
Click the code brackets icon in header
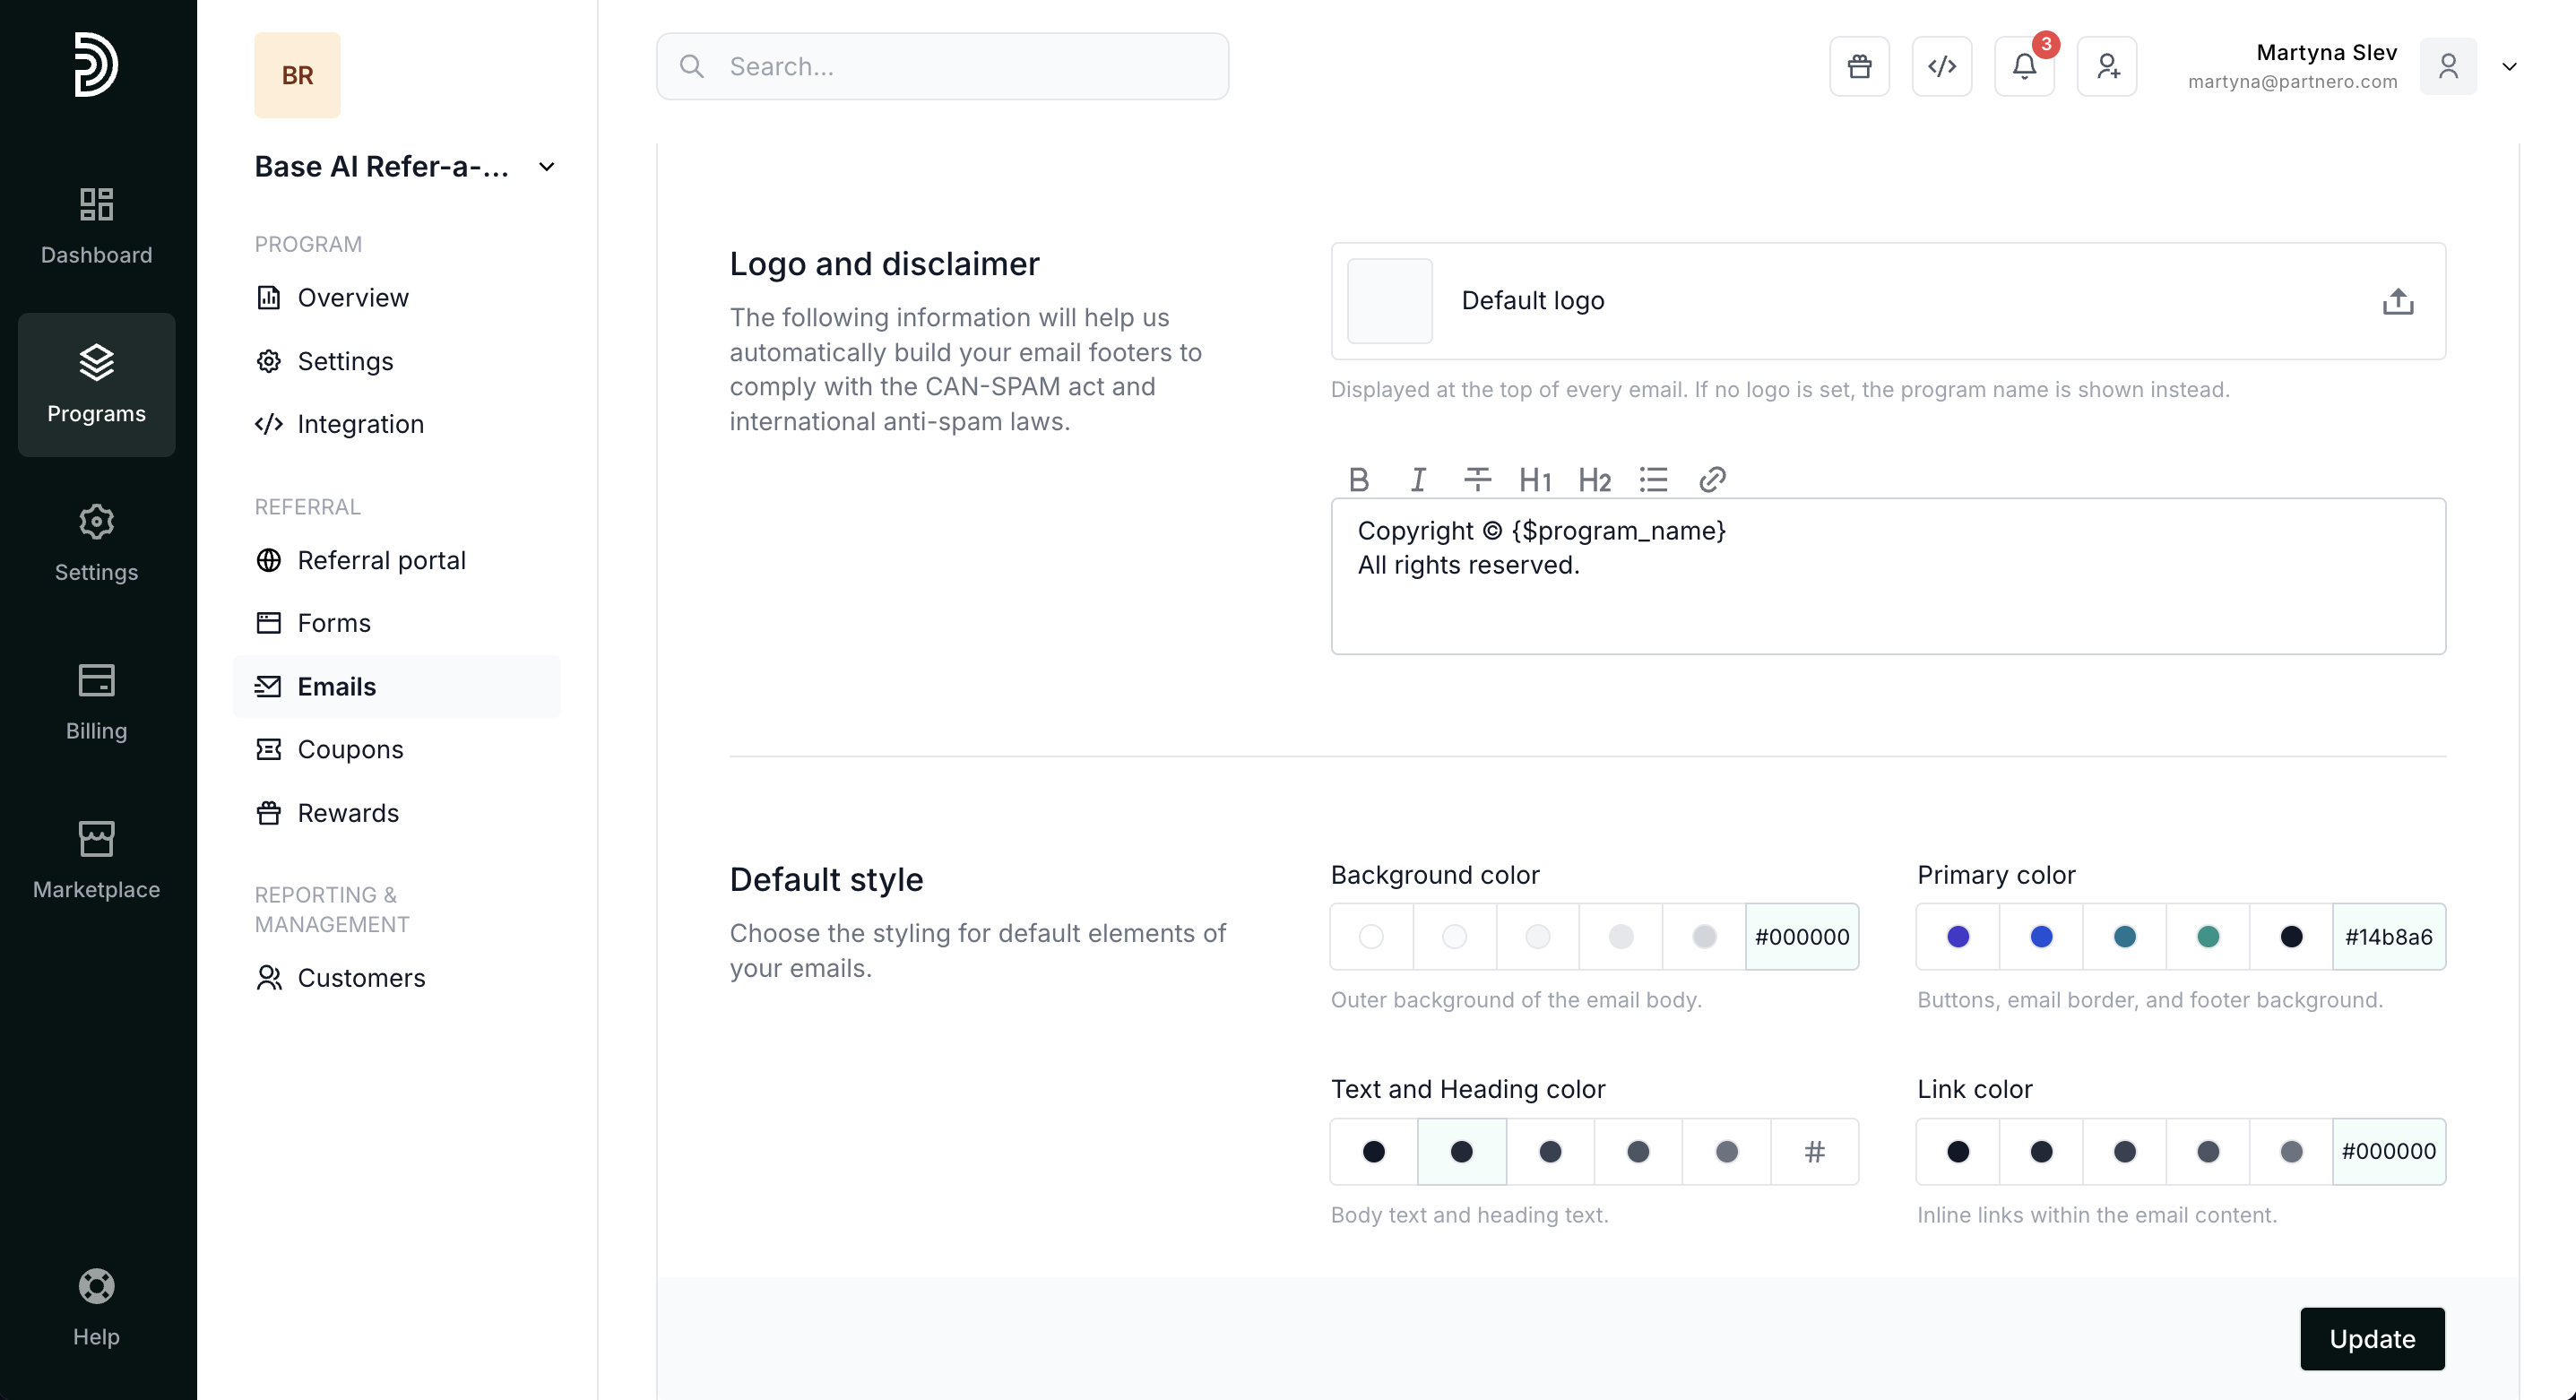1941,66
